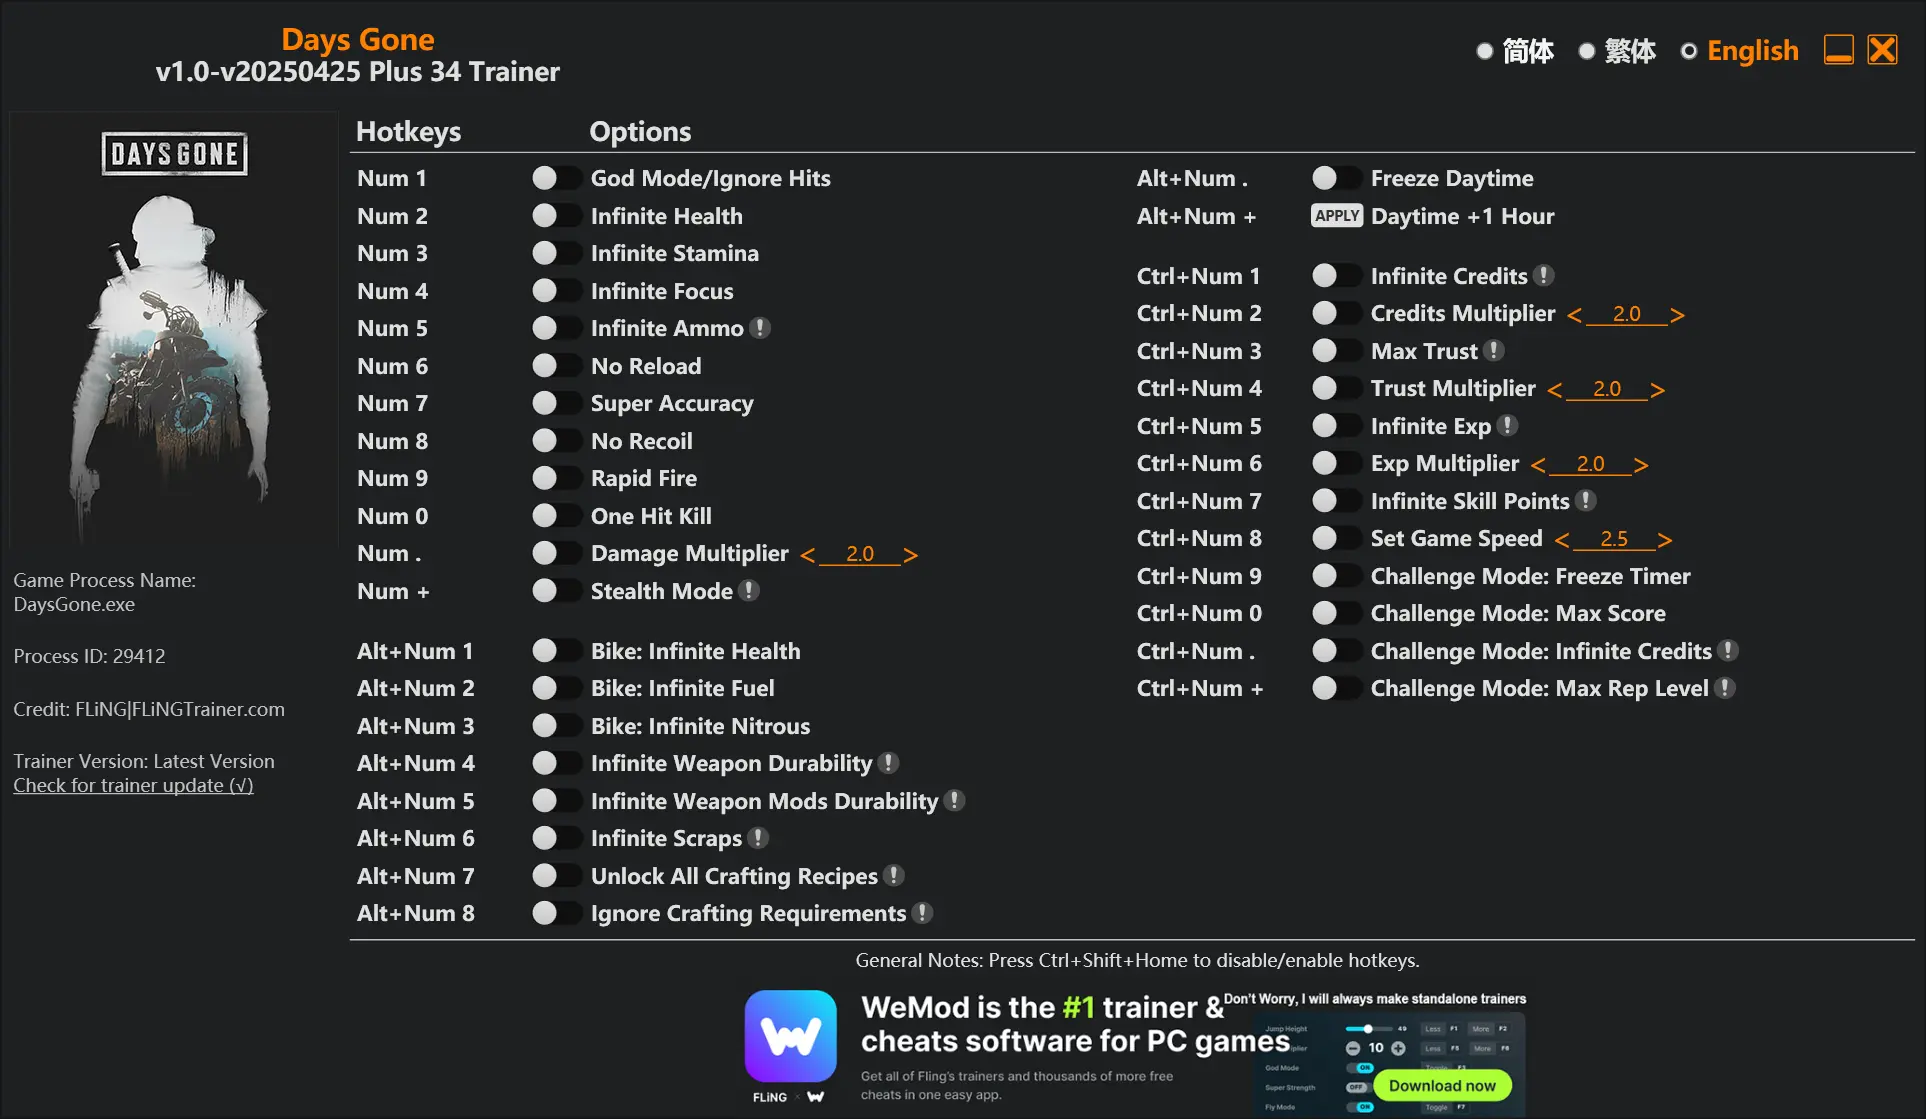This screenshot has width=1926, height=1119.
Task: Enable the Set Game Speed toggle
Action: pyautogui.click(x=1336, y=538)
